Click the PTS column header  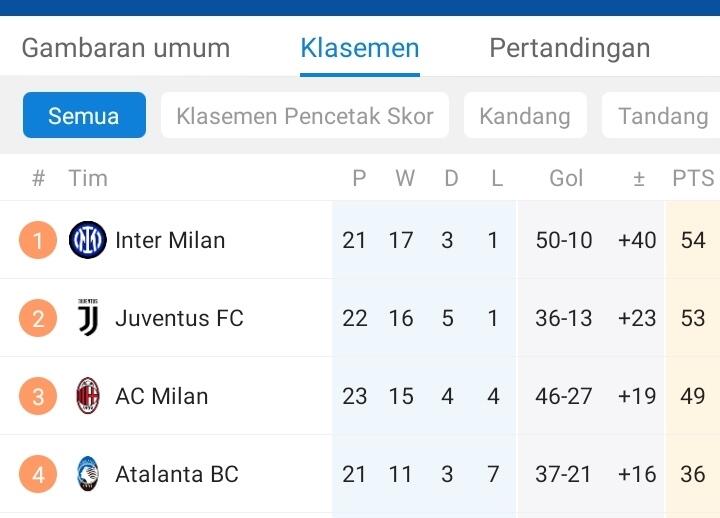click(693, 179)
